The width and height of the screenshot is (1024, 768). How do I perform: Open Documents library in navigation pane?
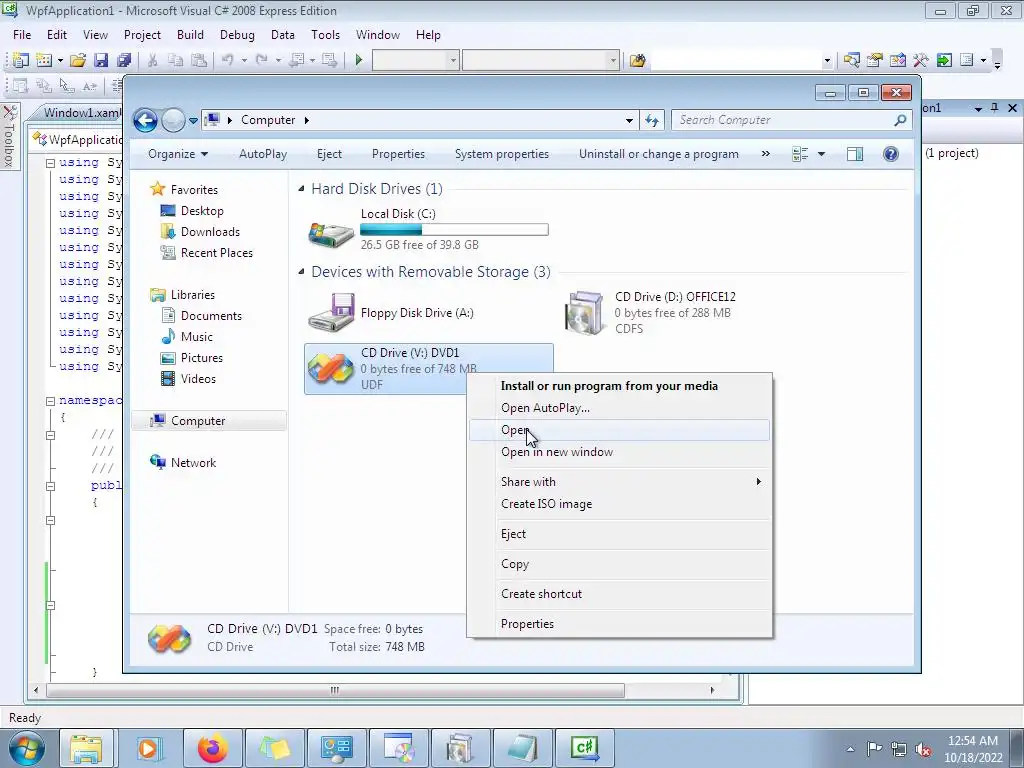pos(202,315)
